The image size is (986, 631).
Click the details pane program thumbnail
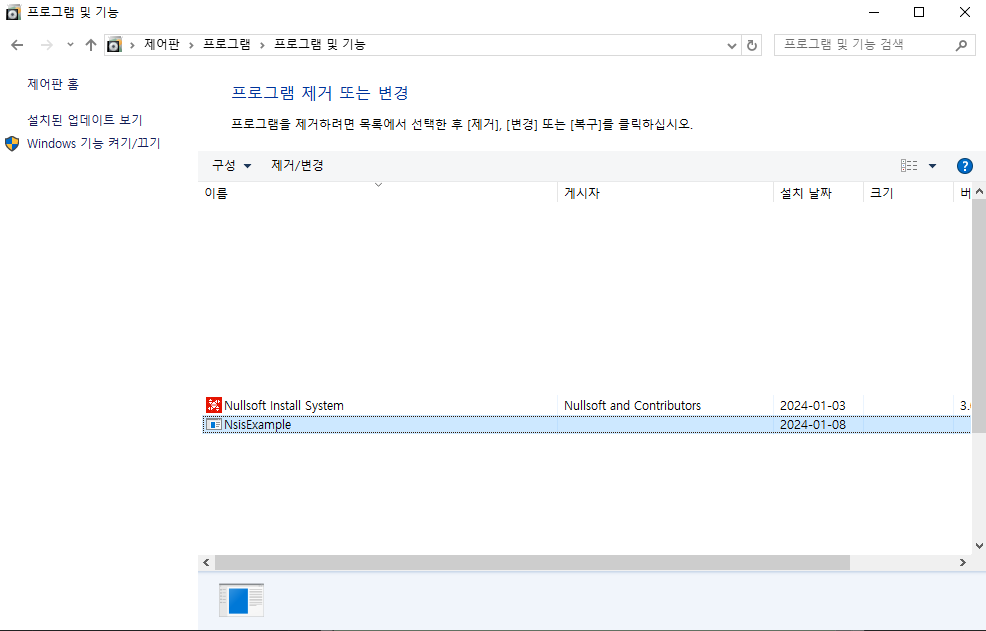click(x=241, y=600)
